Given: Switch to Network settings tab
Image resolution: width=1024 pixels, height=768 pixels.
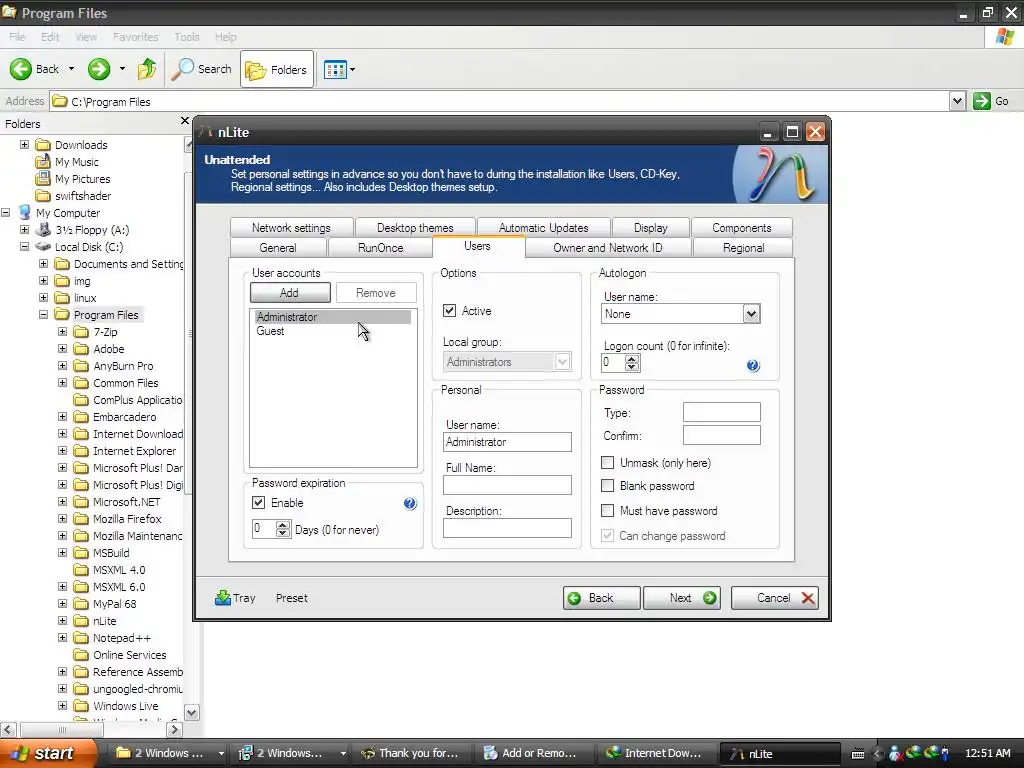Looking at the screenshot, I should pyautogui.click(x=291, y=227).
